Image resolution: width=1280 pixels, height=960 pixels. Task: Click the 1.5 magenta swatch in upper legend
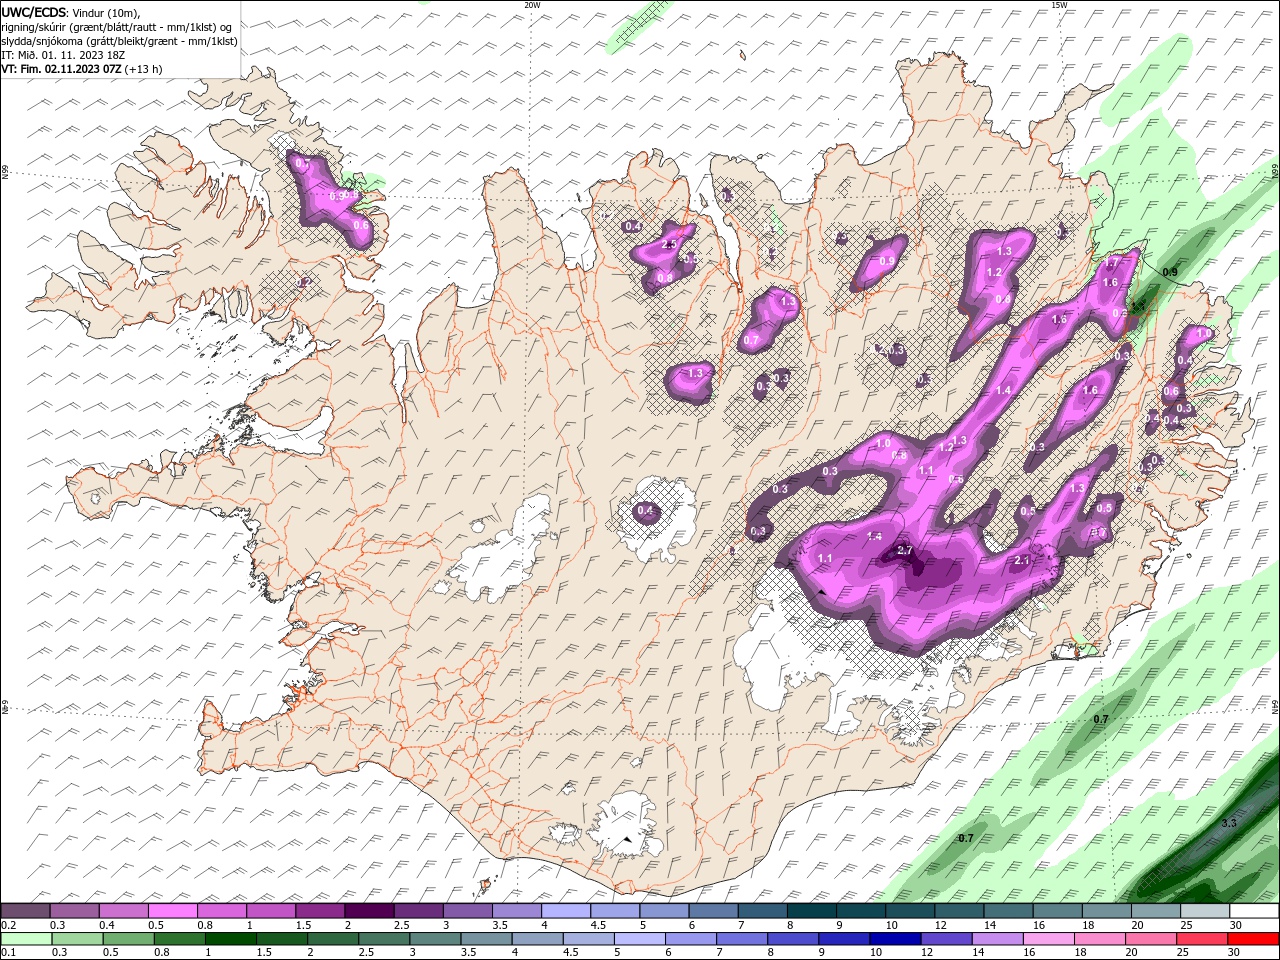(x=319, y=911)
